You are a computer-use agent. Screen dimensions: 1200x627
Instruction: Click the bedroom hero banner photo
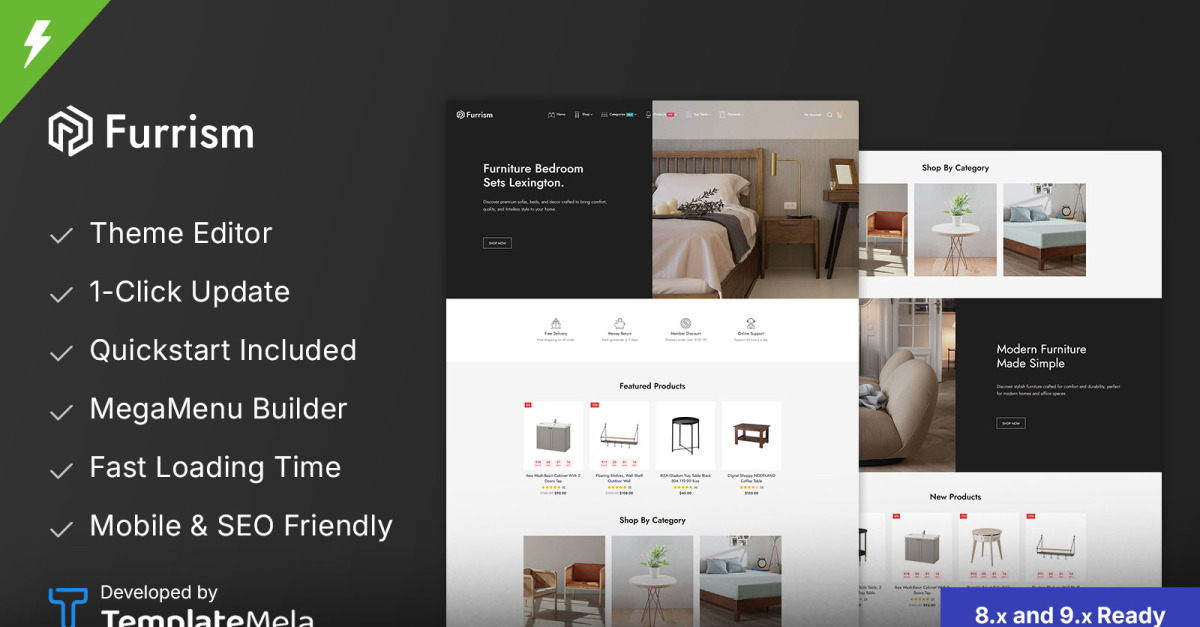755,199
